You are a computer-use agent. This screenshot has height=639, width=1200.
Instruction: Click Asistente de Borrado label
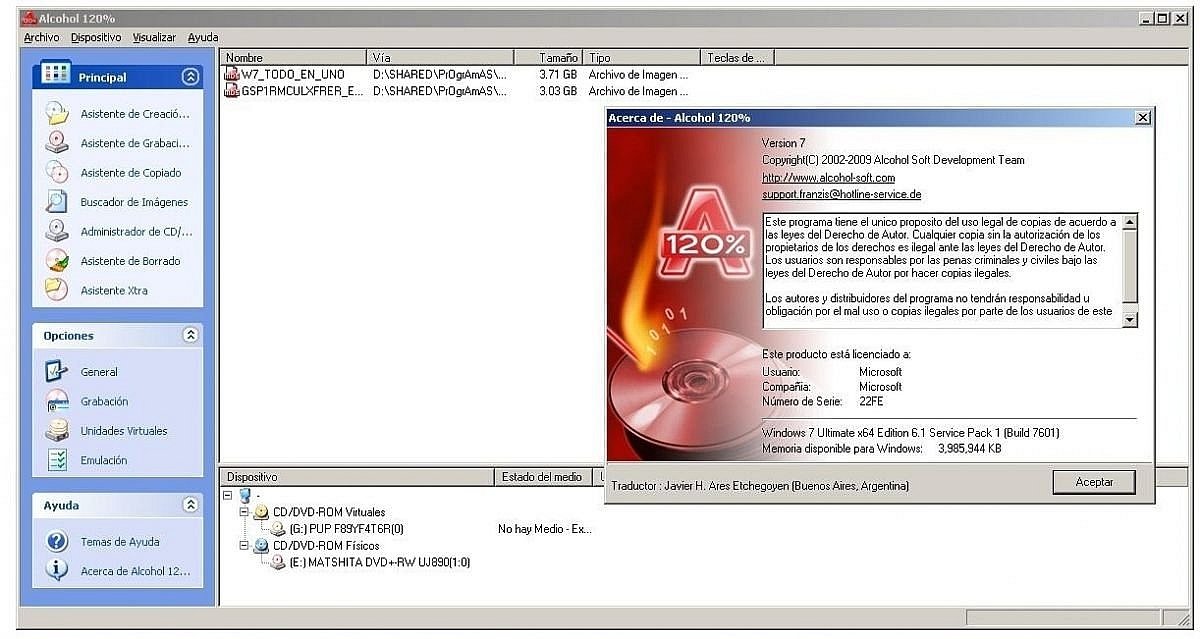click(131, 261)
